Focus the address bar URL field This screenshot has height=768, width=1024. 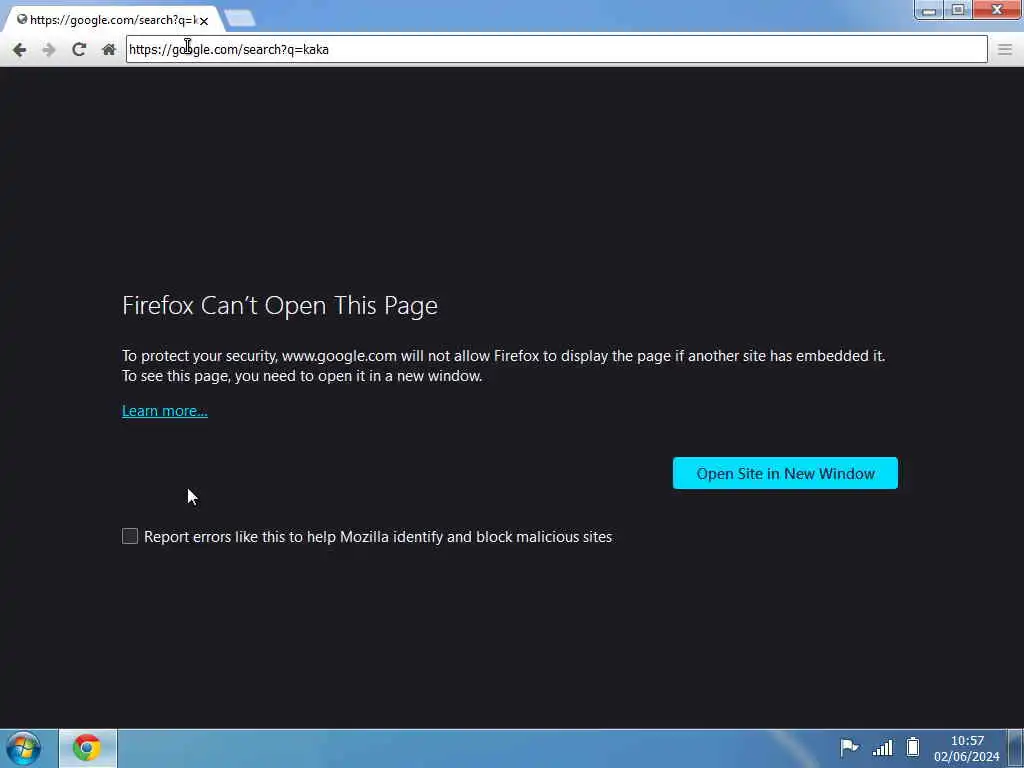pos(556,50)
